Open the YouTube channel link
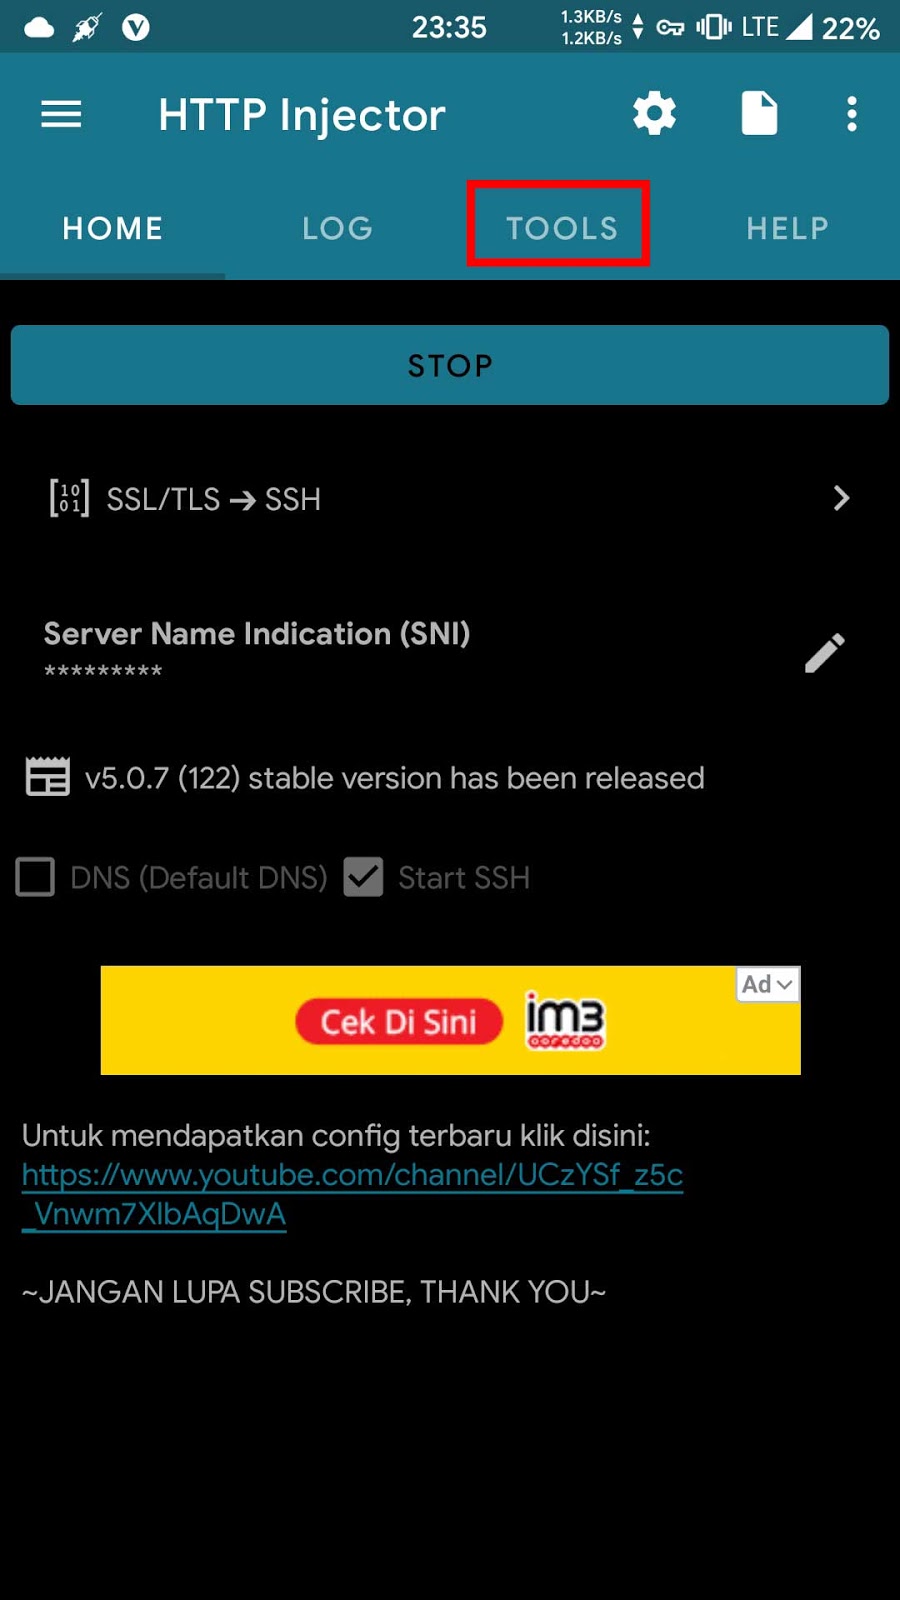 click(x=352, y=1194)
